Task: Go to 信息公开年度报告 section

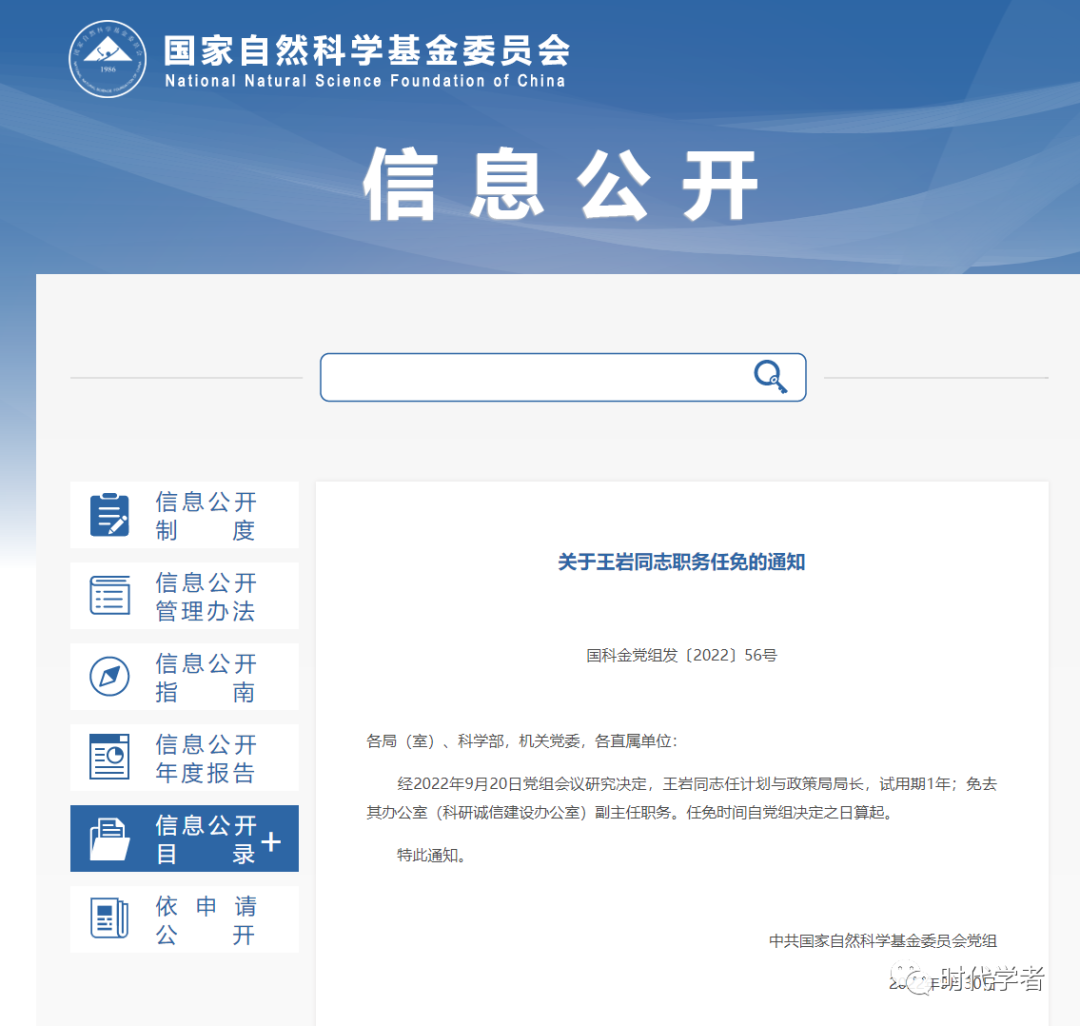Action: [185, 757]
